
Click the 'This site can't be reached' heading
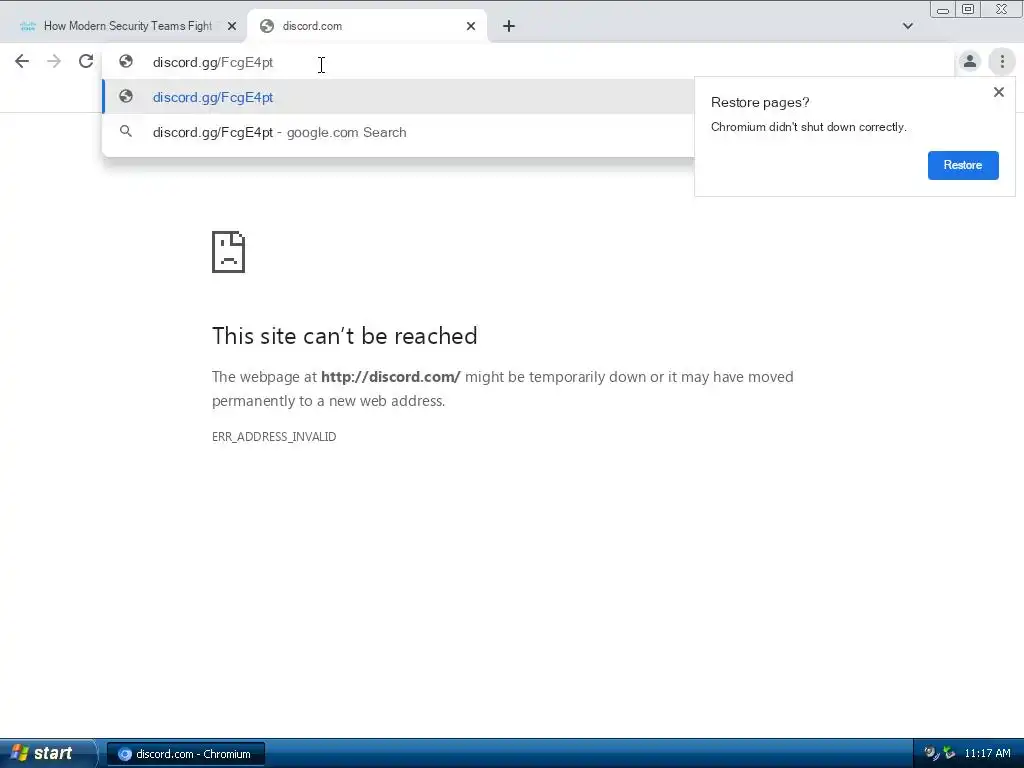point(344,336)
